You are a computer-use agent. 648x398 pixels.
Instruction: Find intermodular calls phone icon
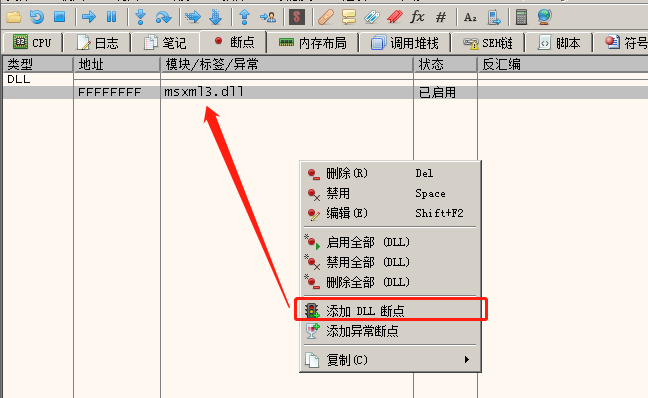[493, 17]
